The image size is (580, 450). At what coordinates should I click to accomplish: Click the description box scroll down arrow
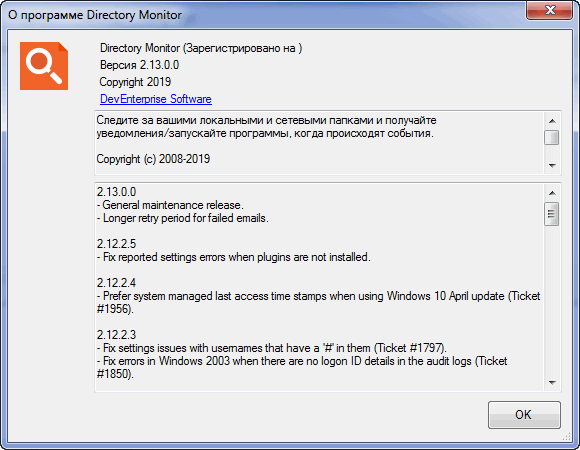pyautogui.click(x=552, y=165)
